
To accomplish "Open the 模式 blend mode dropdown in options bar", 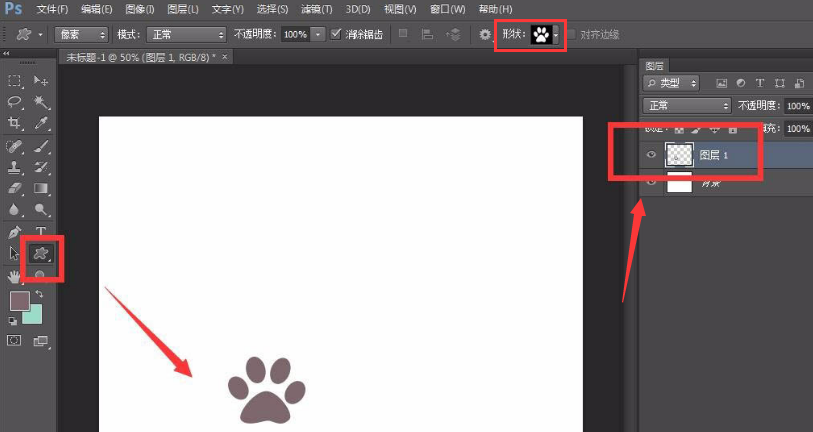I will point(186,34).
